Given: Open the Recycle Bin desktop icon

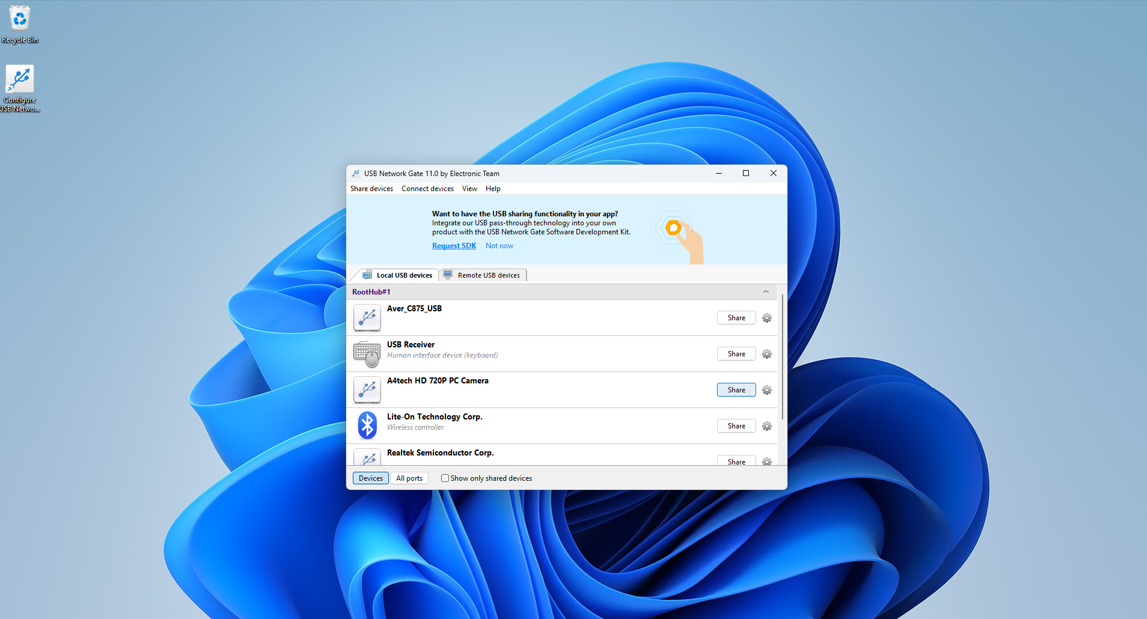Looking at the screenshot, I should click(x=20, y=24).
